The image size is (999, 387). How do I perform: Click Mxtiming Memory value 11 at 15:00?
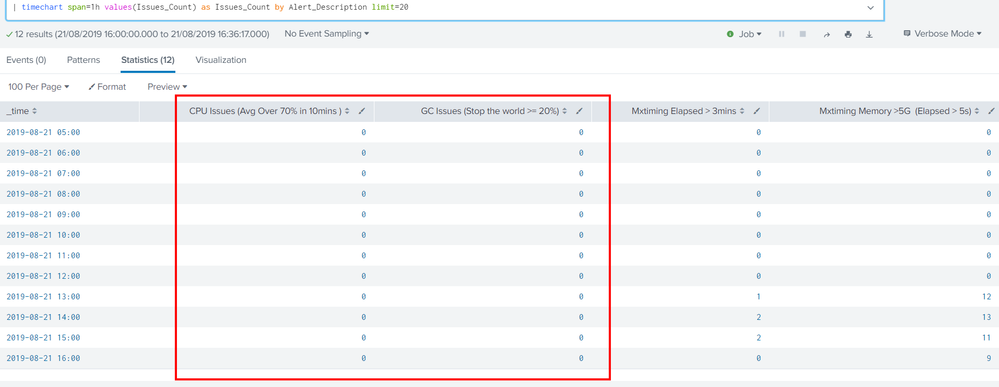click(987, 338)
